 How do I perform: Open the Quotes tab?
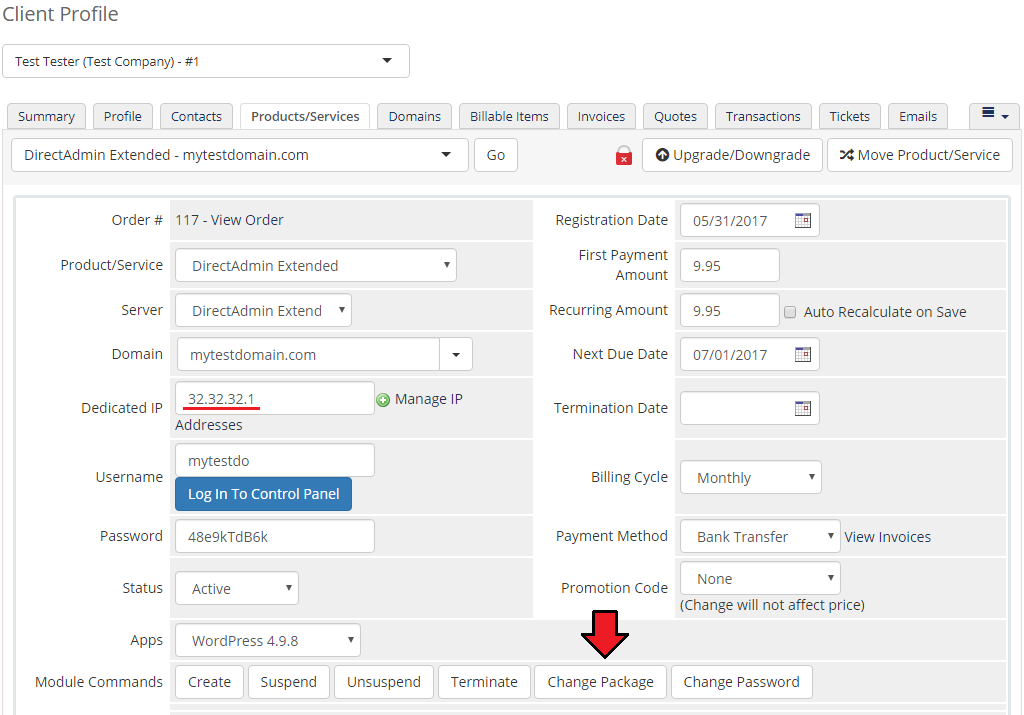coord(675,116)
